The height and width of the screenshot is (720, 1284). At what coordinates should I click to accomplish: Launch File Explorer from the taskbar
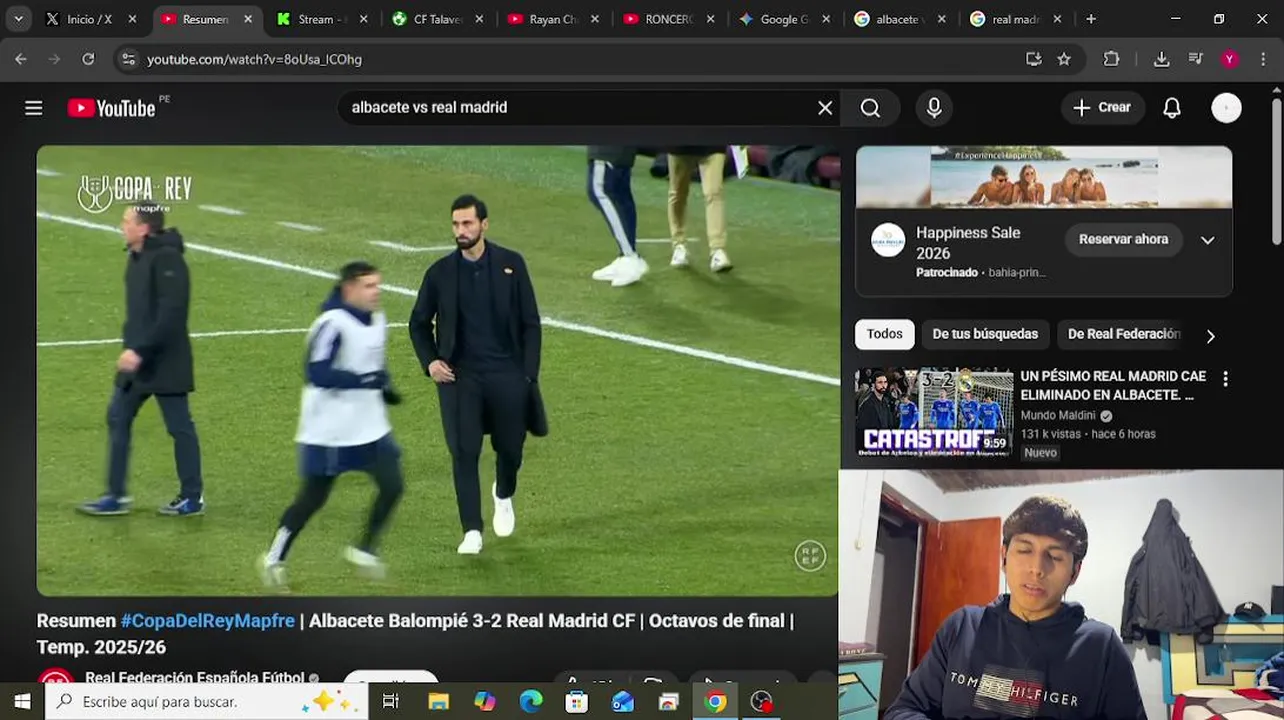(x=438, y=702)
